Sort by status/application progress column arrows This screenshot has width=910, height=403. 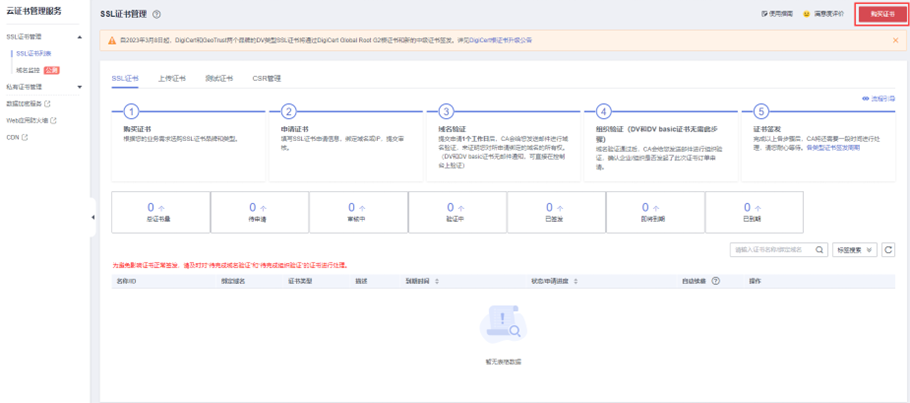pyautogui.click(x=576, y=281)
